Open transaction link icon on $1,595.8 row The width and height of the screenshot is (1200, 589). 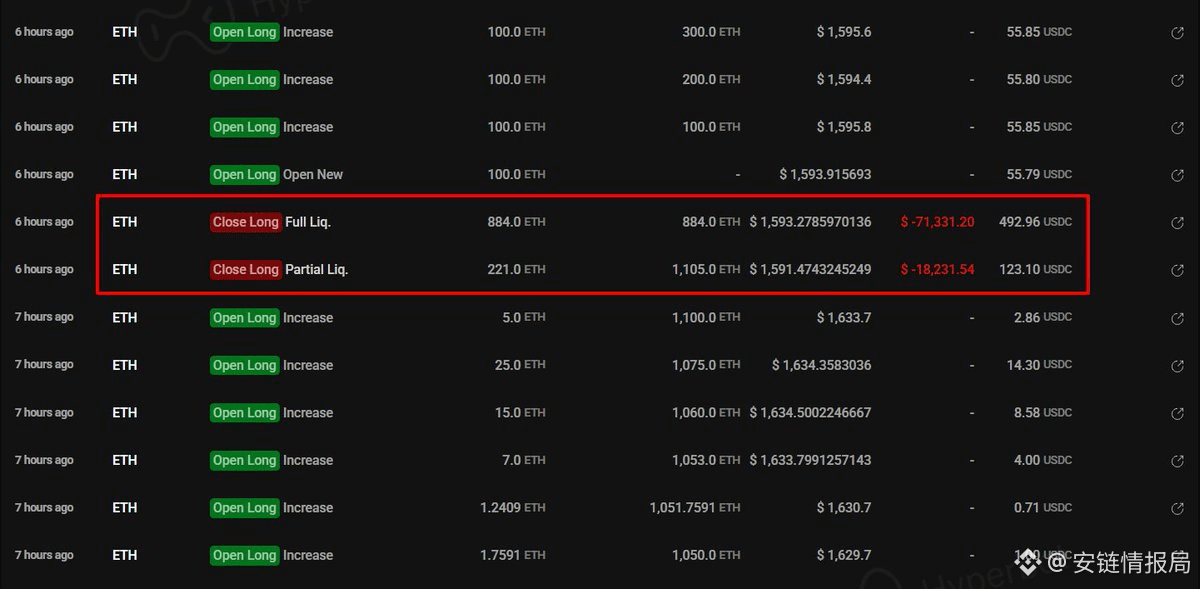coord(1177,128)
